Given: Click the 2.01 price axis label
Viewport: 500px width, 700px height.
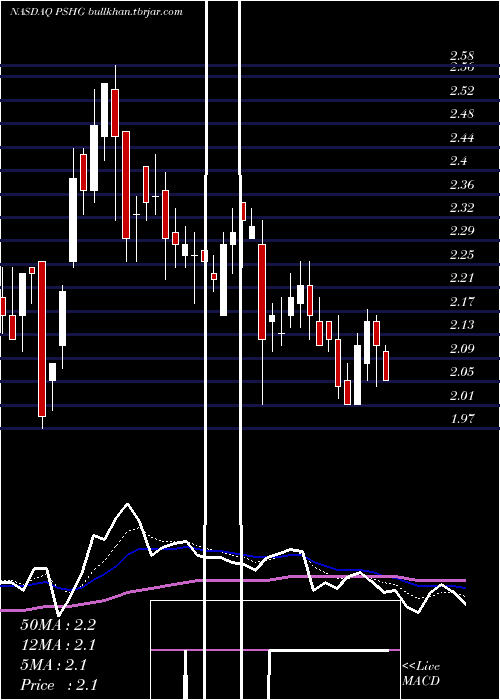Looking at the screenshot, I should pos(462,396).
